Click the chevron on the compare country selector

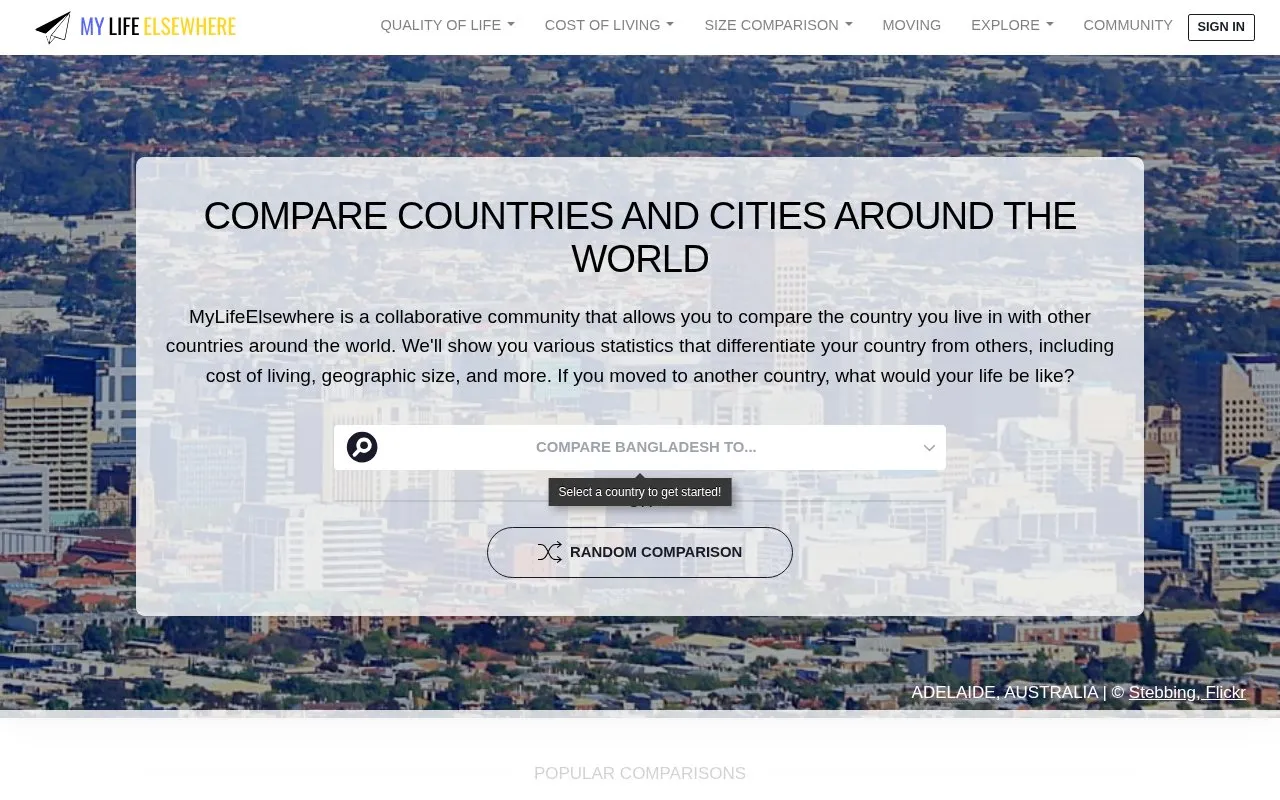(x=929, y=448)
